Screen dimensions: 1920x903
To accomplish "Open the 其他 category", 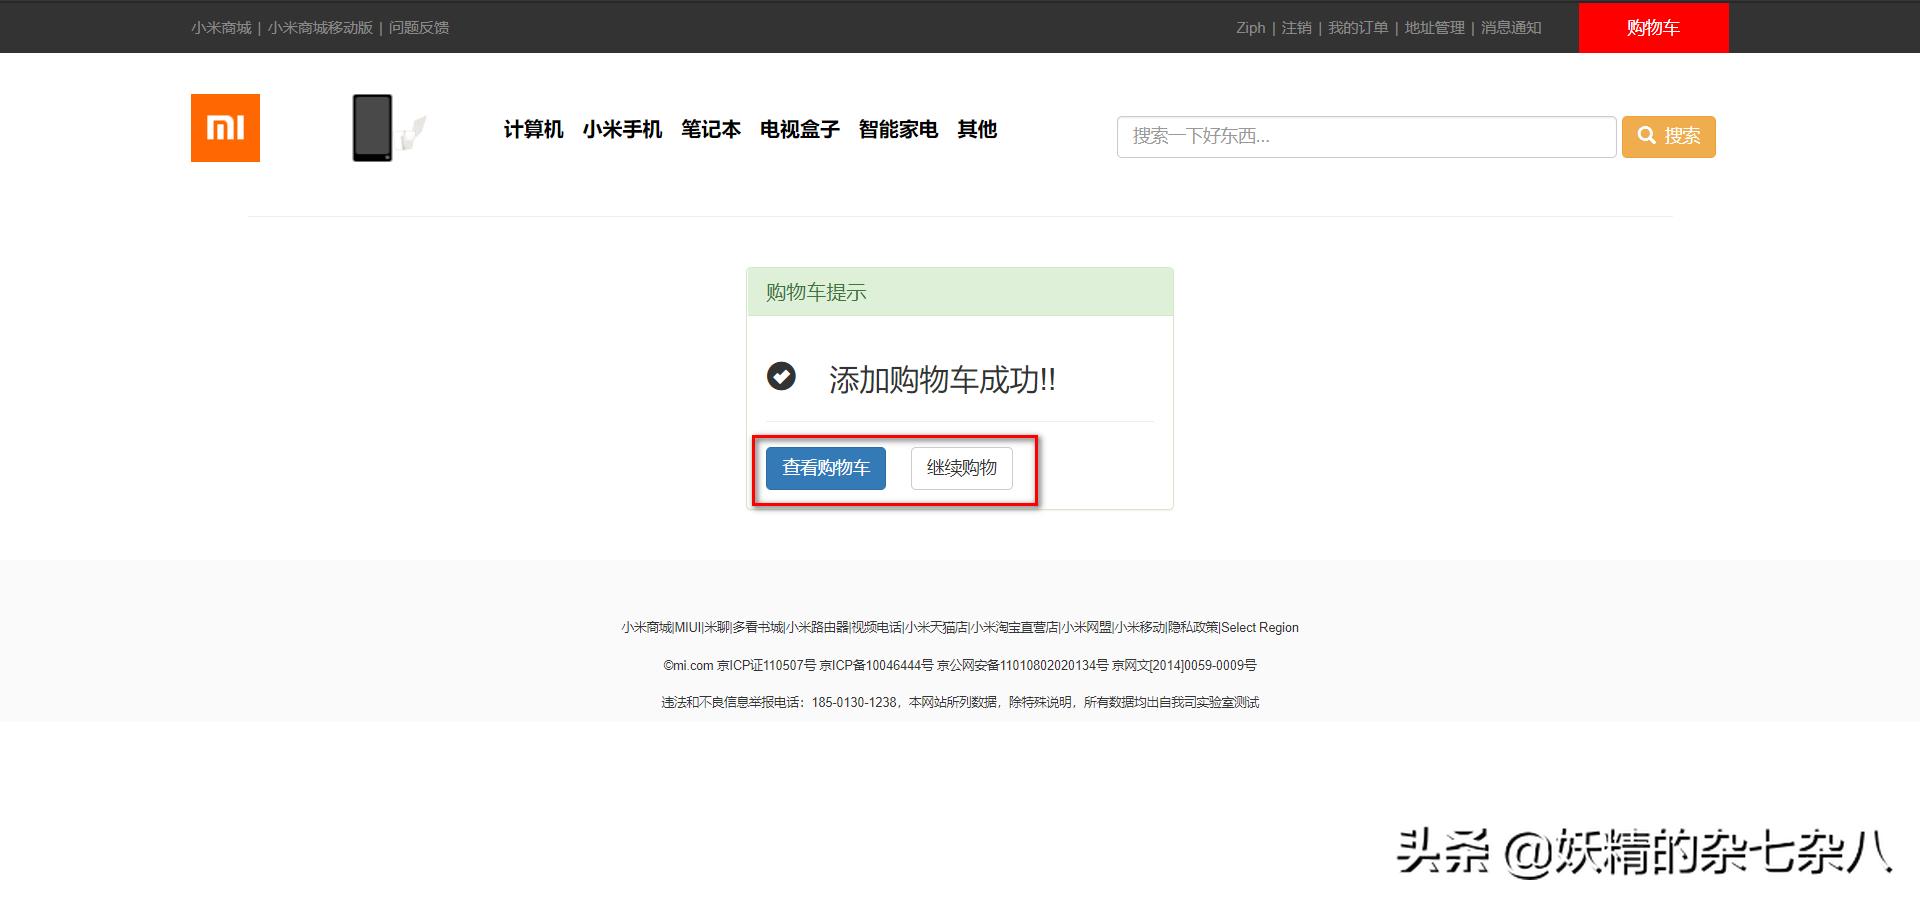I will pyautogui.click(x=976, y=129).
